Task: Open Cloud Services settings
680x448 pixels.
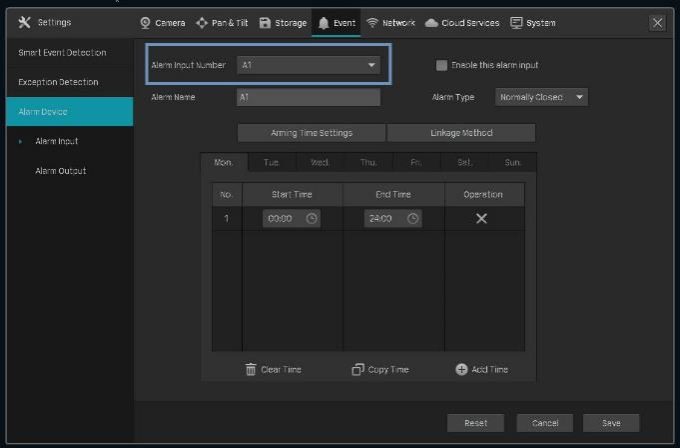Action: [462, 22]
